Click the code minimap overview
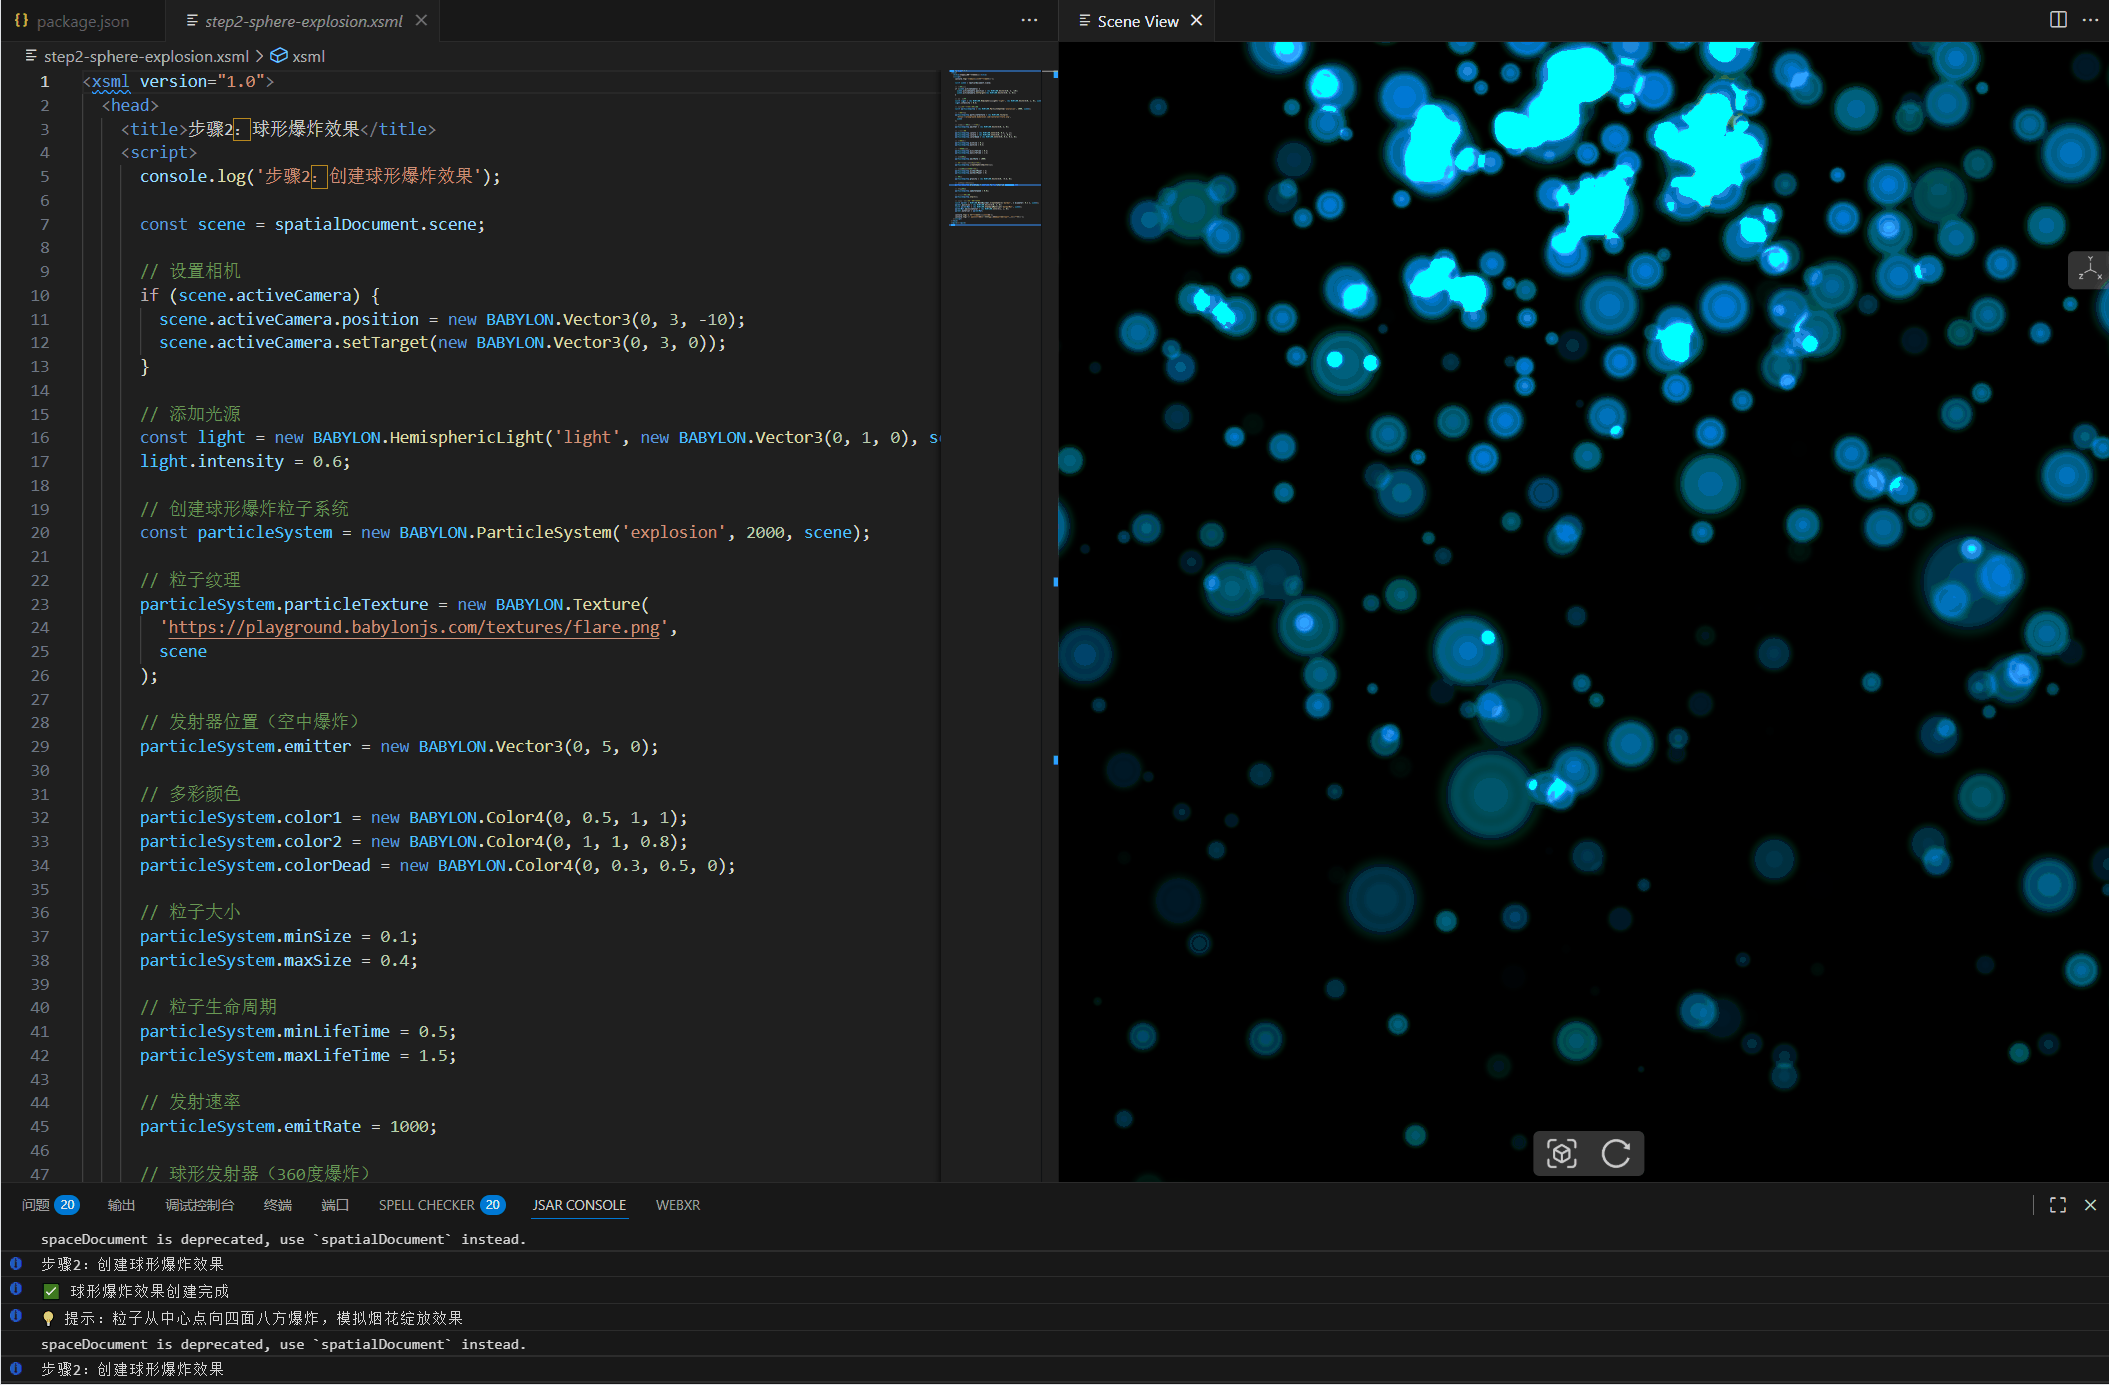This screenshot has height=1385, width=2110. [995, 148]
